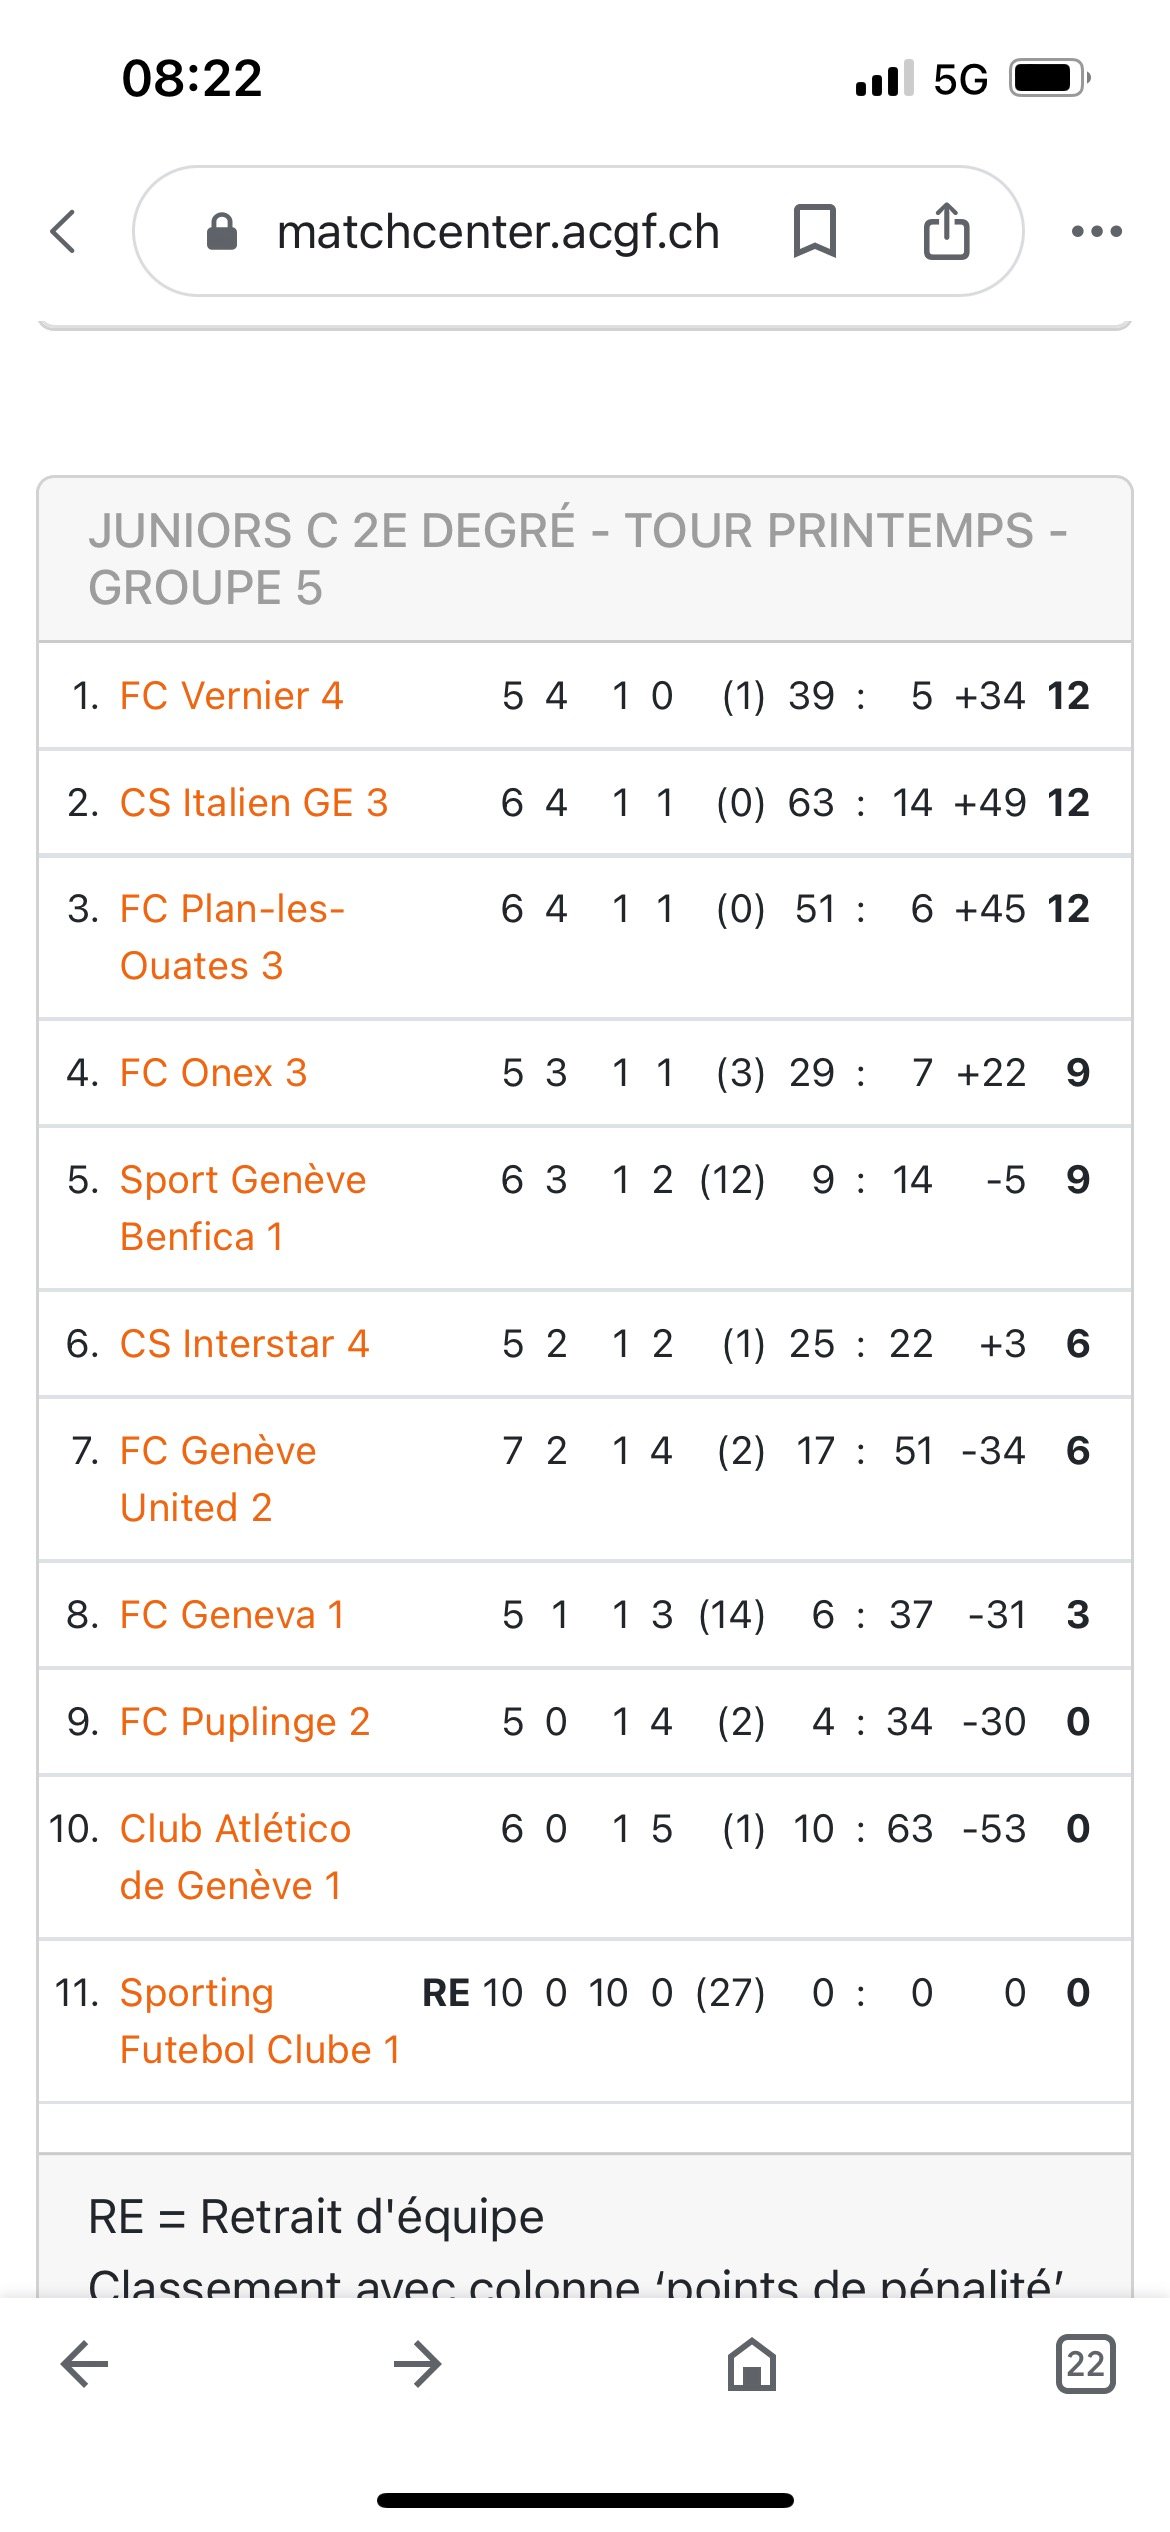This screenshot has width=1170, height=2532.
Task: Tap Club Atlético de Genève 1 link
Action: coord(235,1857)
